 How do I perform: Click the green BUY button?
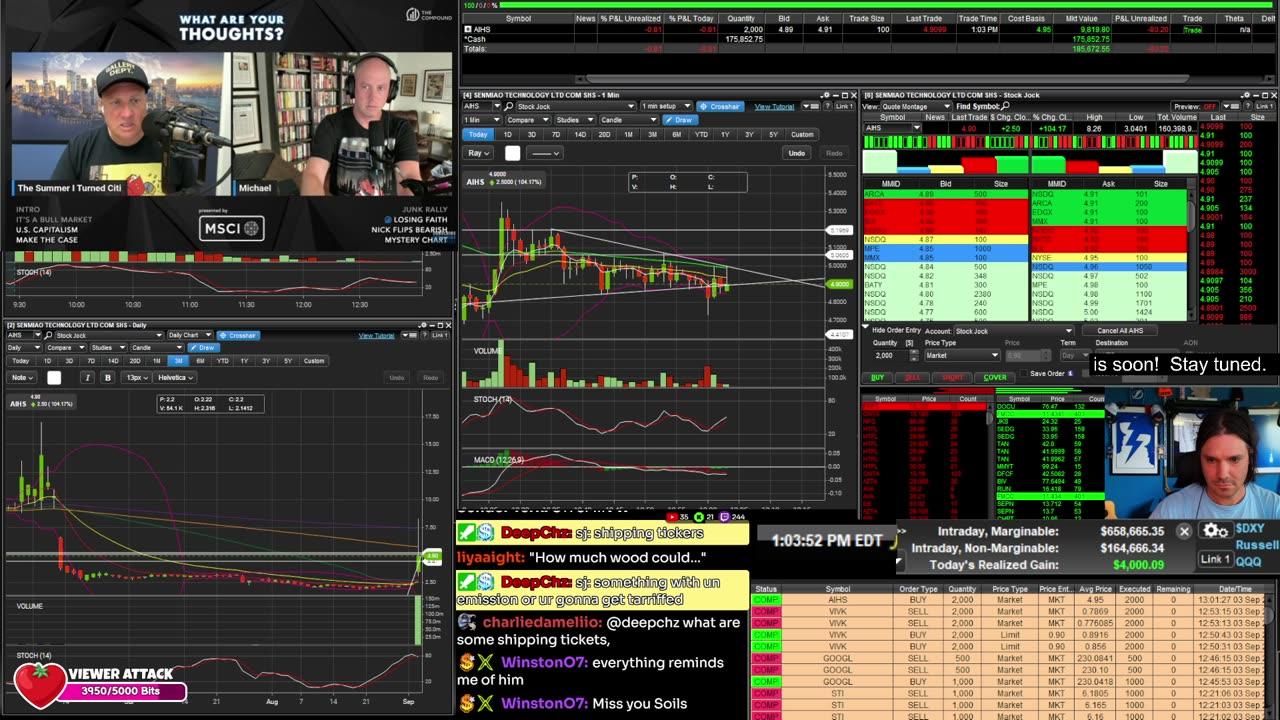tap(878, 378)
